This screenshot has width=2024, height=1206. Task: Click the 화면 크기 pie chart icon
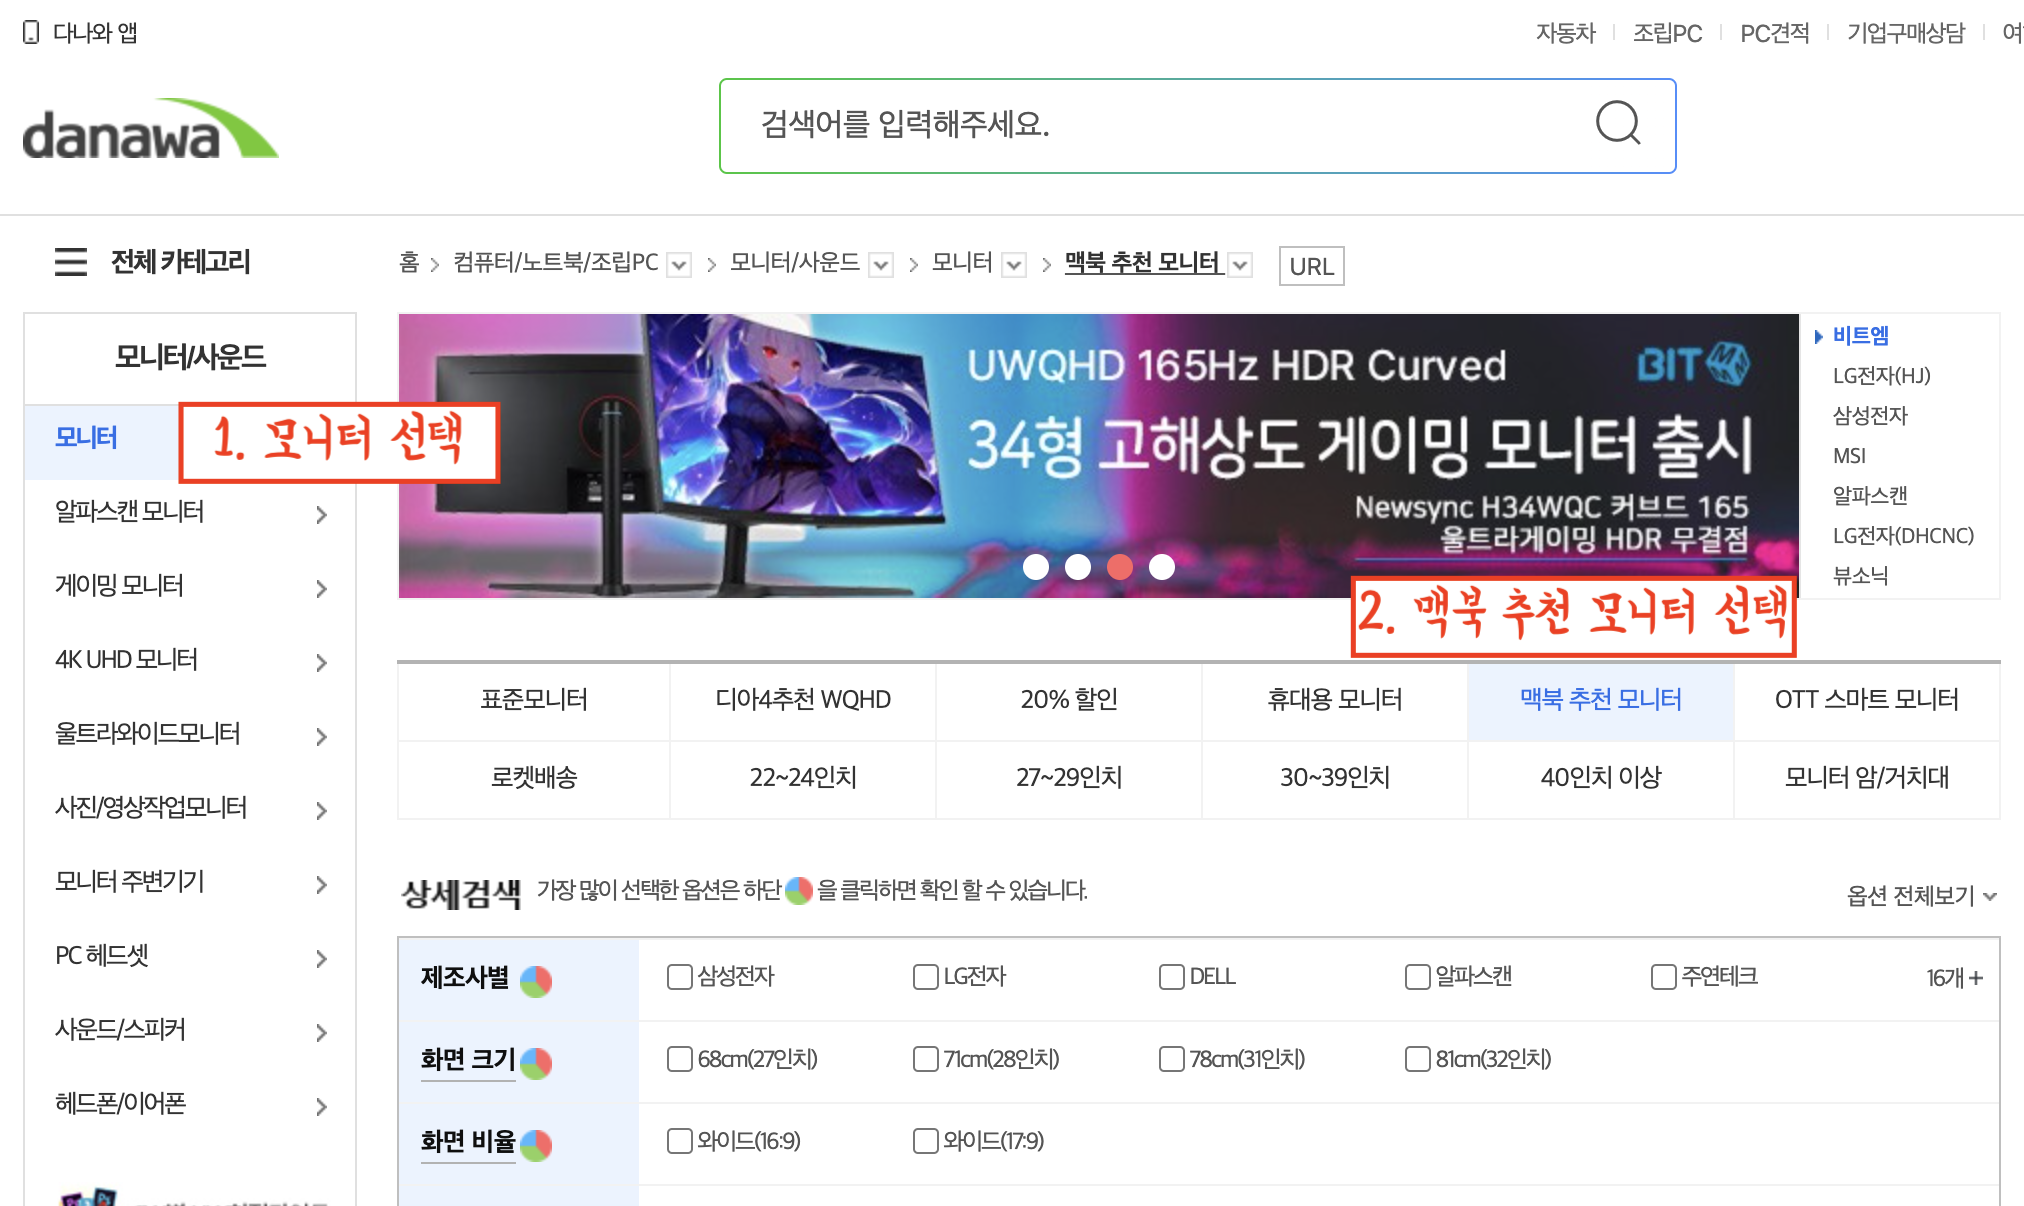pos(536,1063)
